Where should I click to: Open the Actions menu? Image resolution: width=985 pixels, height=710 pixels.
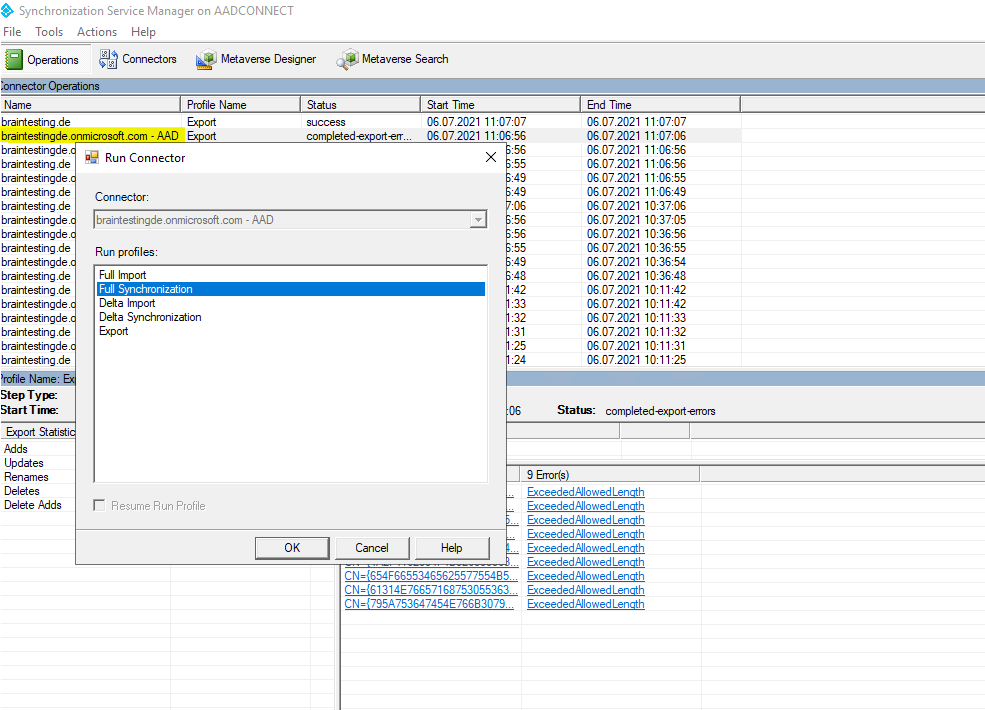[97, 31]
